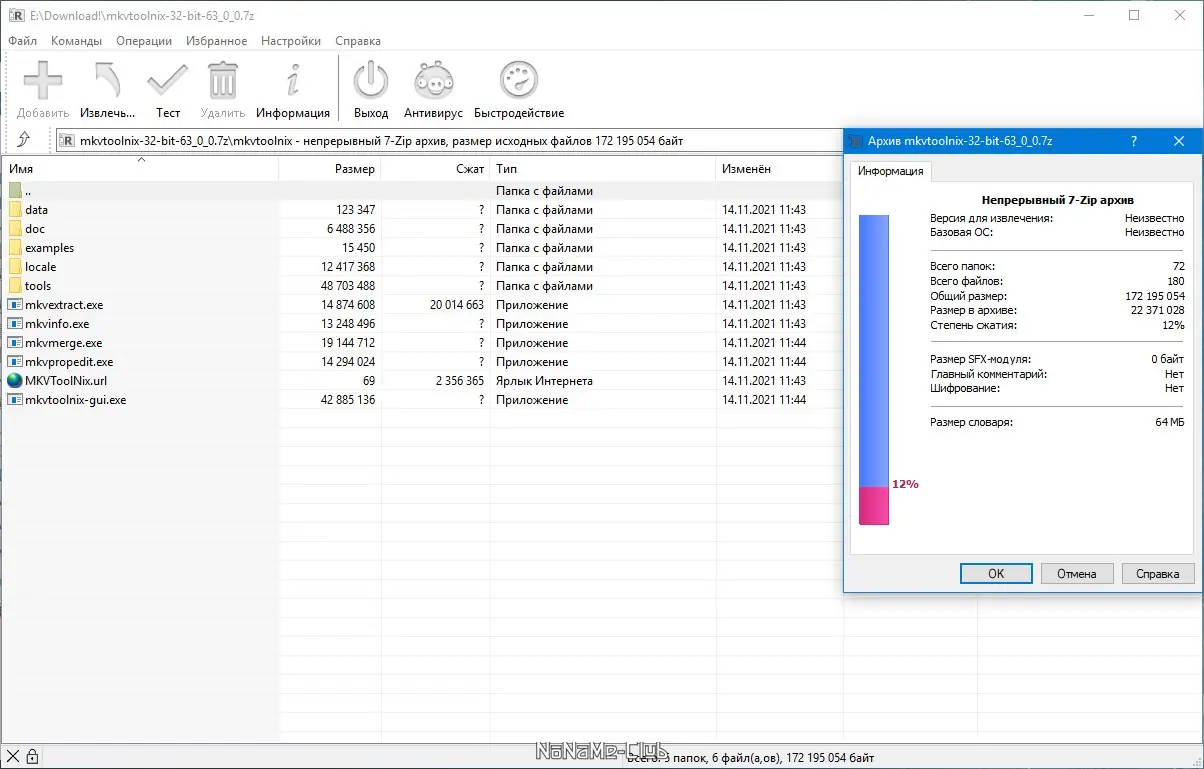The image size is (1204, 769).
Task: Click the Test (Тест) checkmark icon
Action: (x=167, y=80)
